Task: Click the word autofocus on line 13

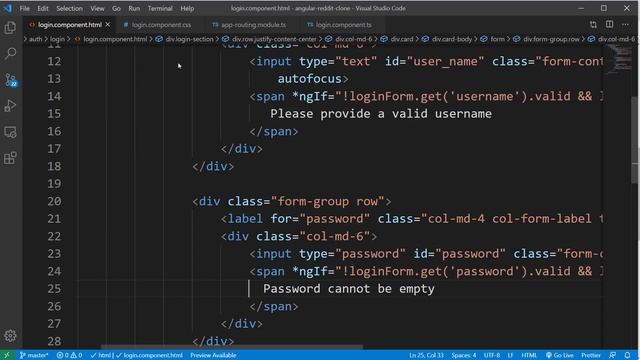Action: pyautogui.click(x=309, y=78)
